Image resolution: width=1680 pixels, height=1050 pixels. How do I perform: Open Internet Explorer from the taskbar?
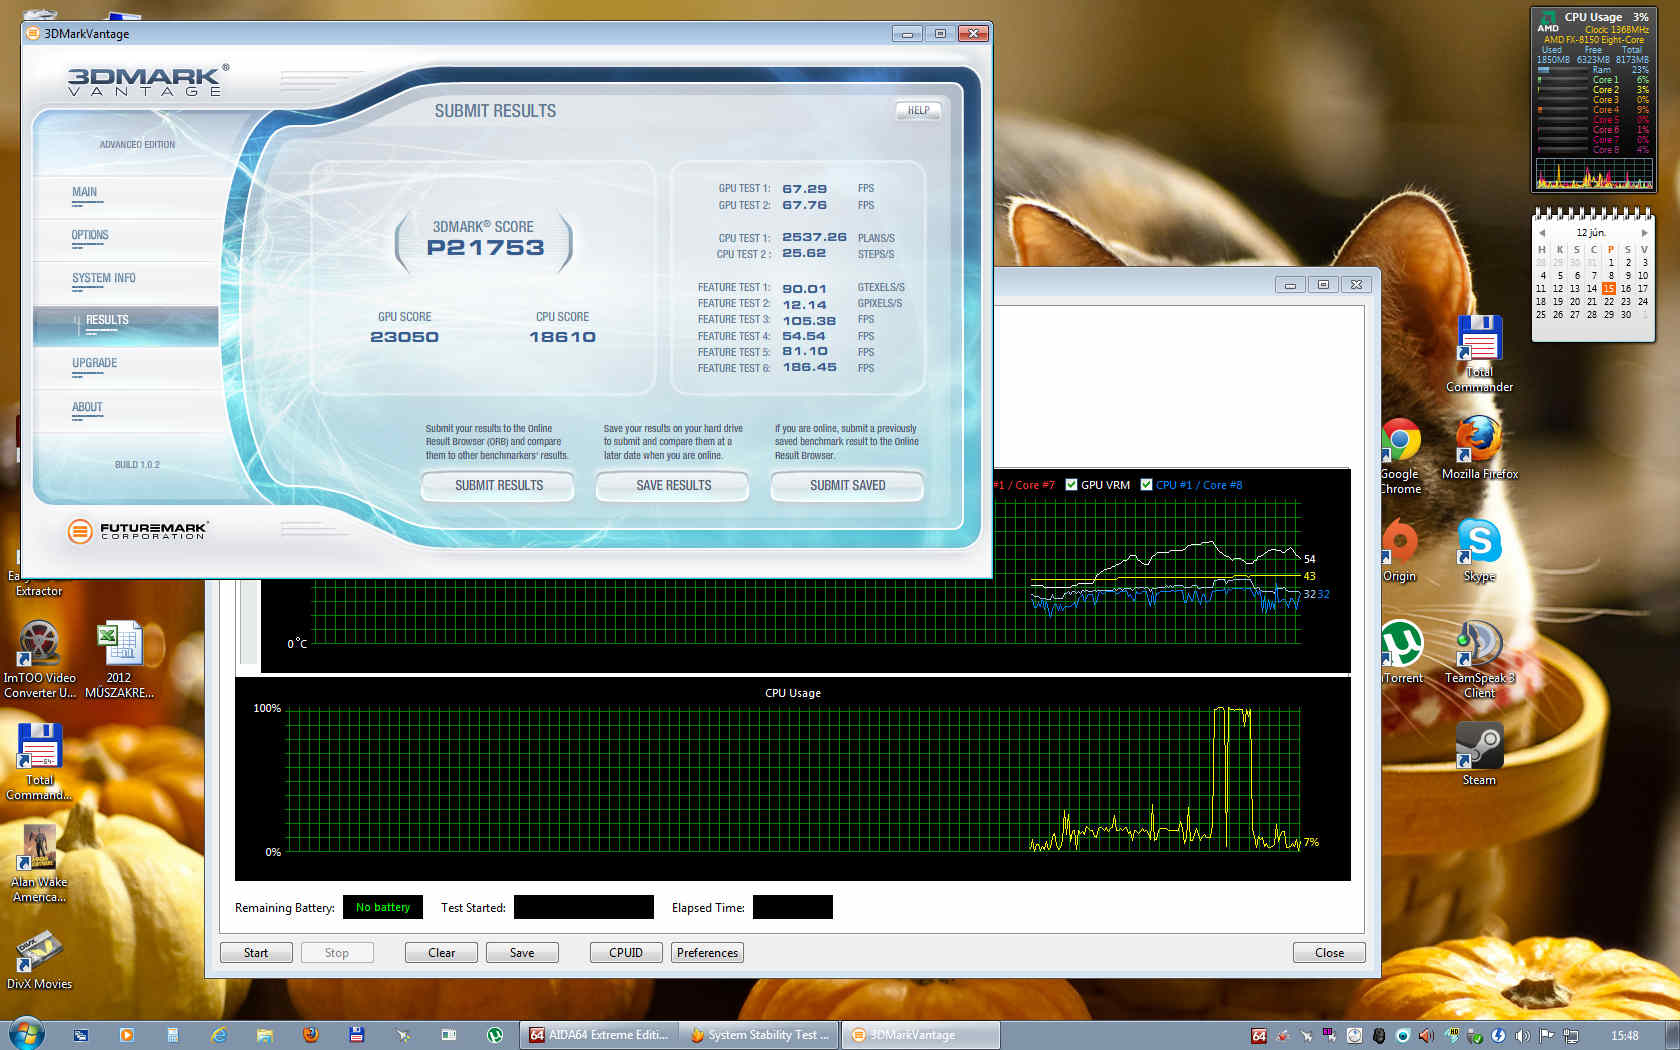pos(219,1035)
